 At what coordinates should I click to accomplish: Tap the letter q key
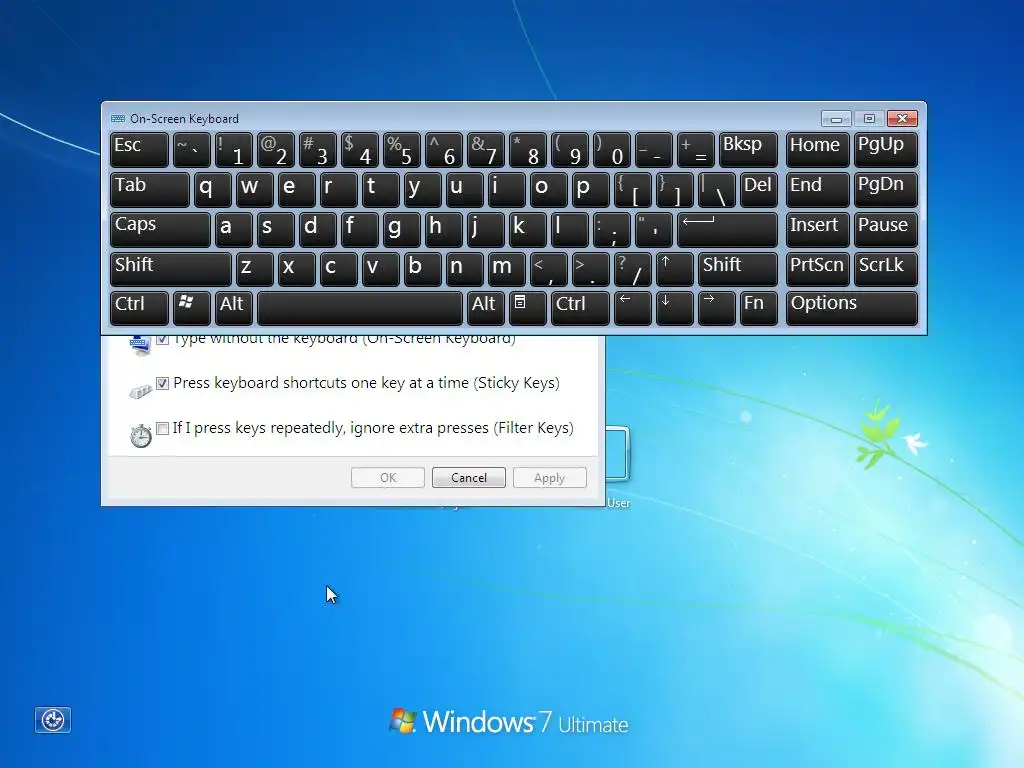click(212, 189)
